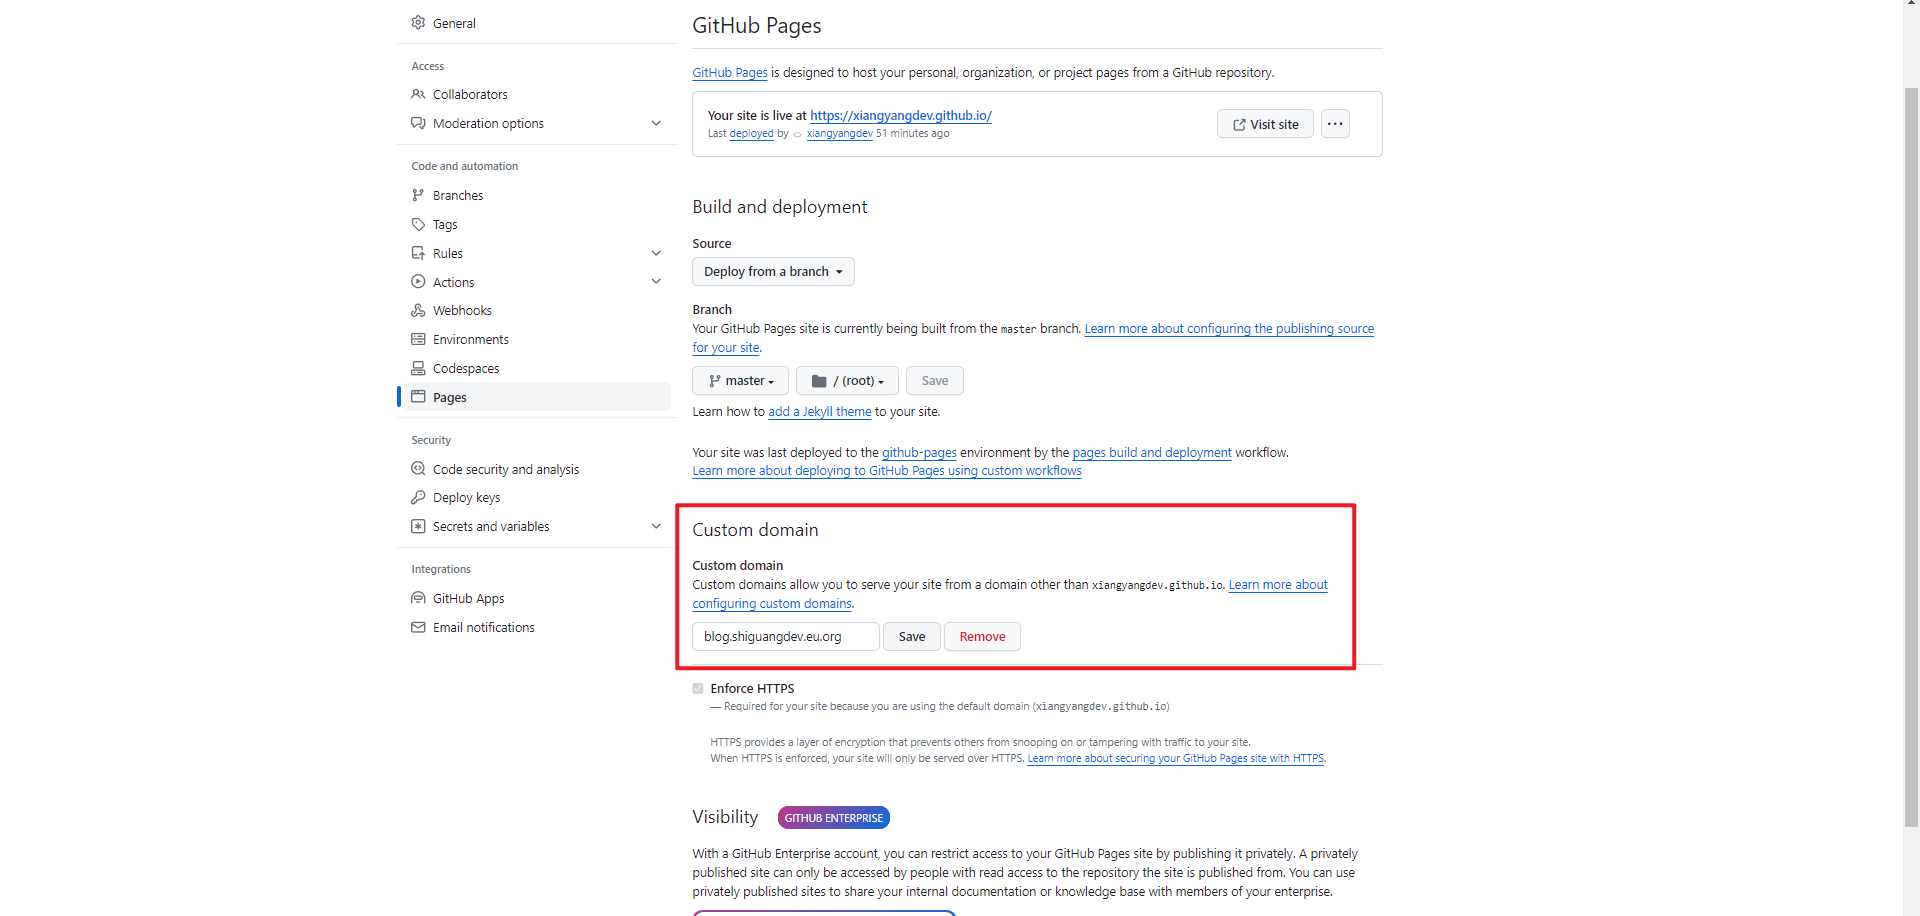Image resolution: width=1920 pixels, height=916 pixels.
Task: Click the Tags label icon
Action: (x=418, y=224)
